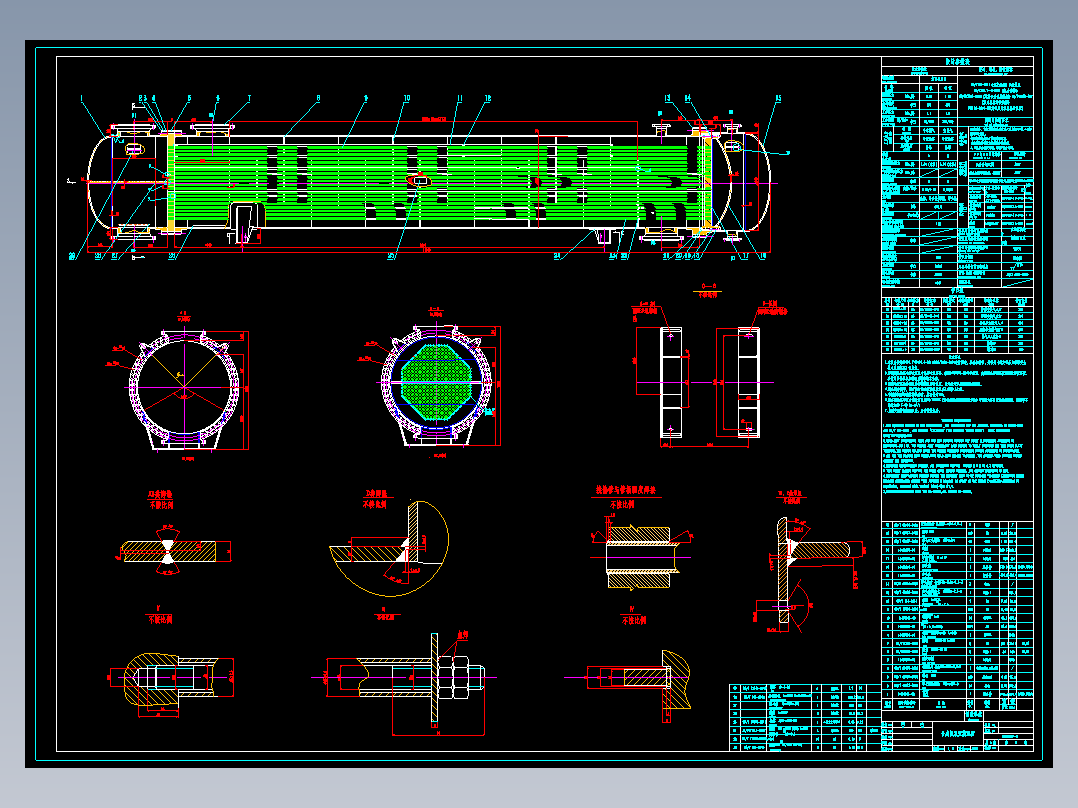Select part balloon number 5

pyautogui.click(x=189, y=98)
